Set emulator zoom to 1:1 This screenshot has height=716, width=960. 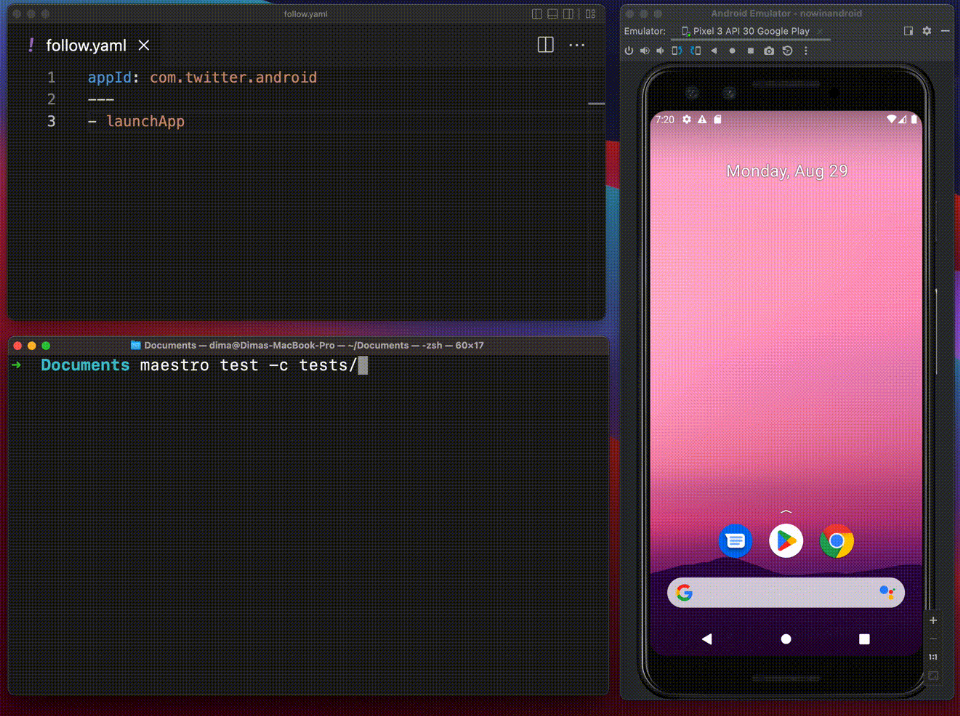[x=933, y=657]
